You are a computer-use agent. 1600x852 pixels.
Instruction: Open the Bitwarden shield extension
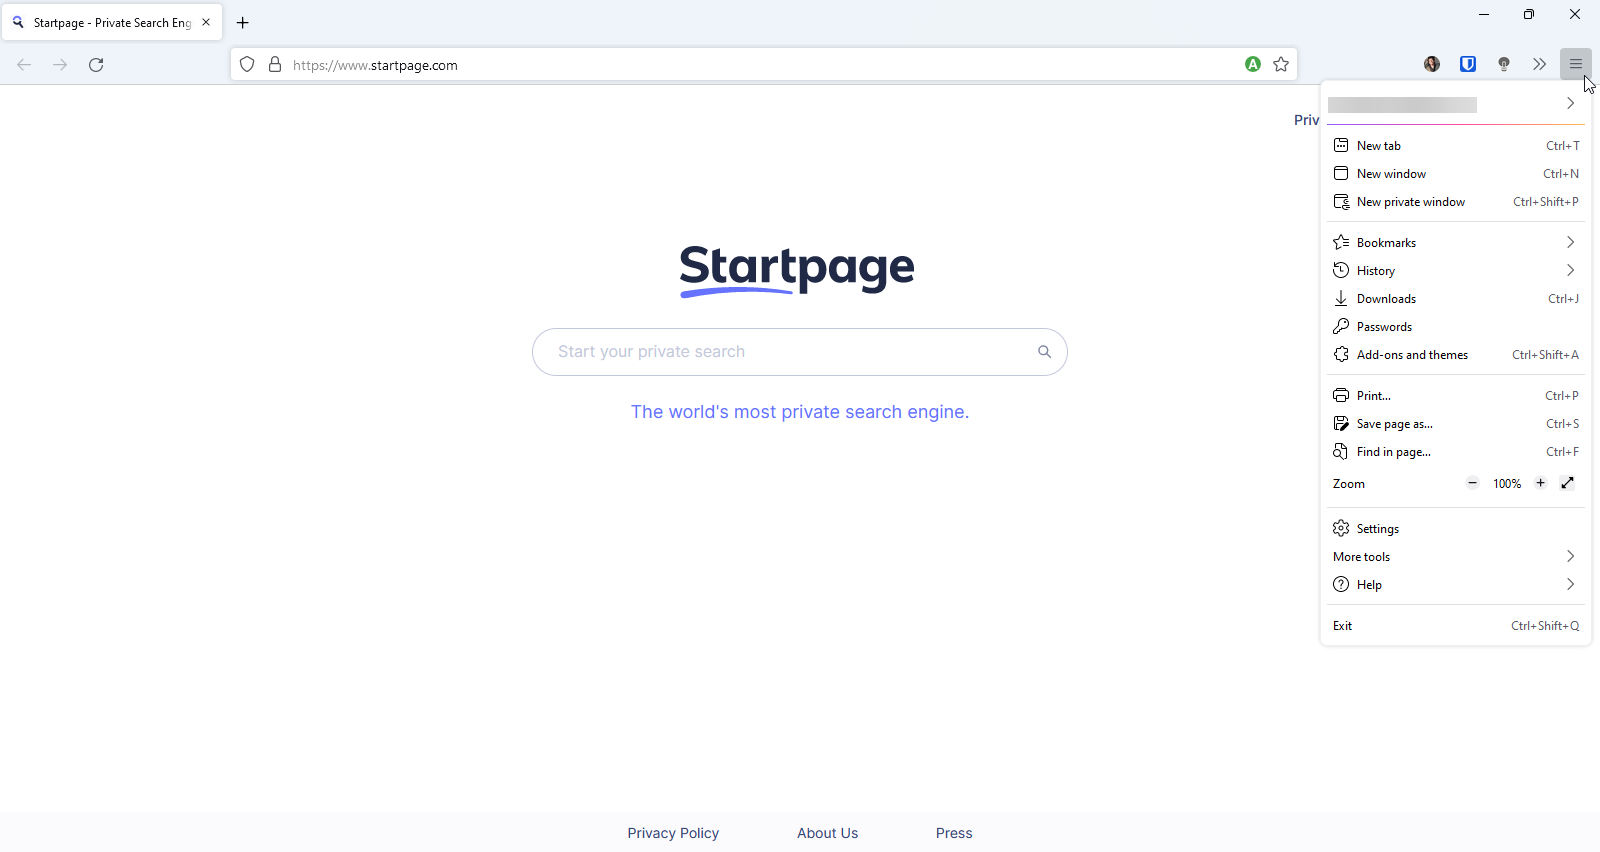(x=1468, y=64)
